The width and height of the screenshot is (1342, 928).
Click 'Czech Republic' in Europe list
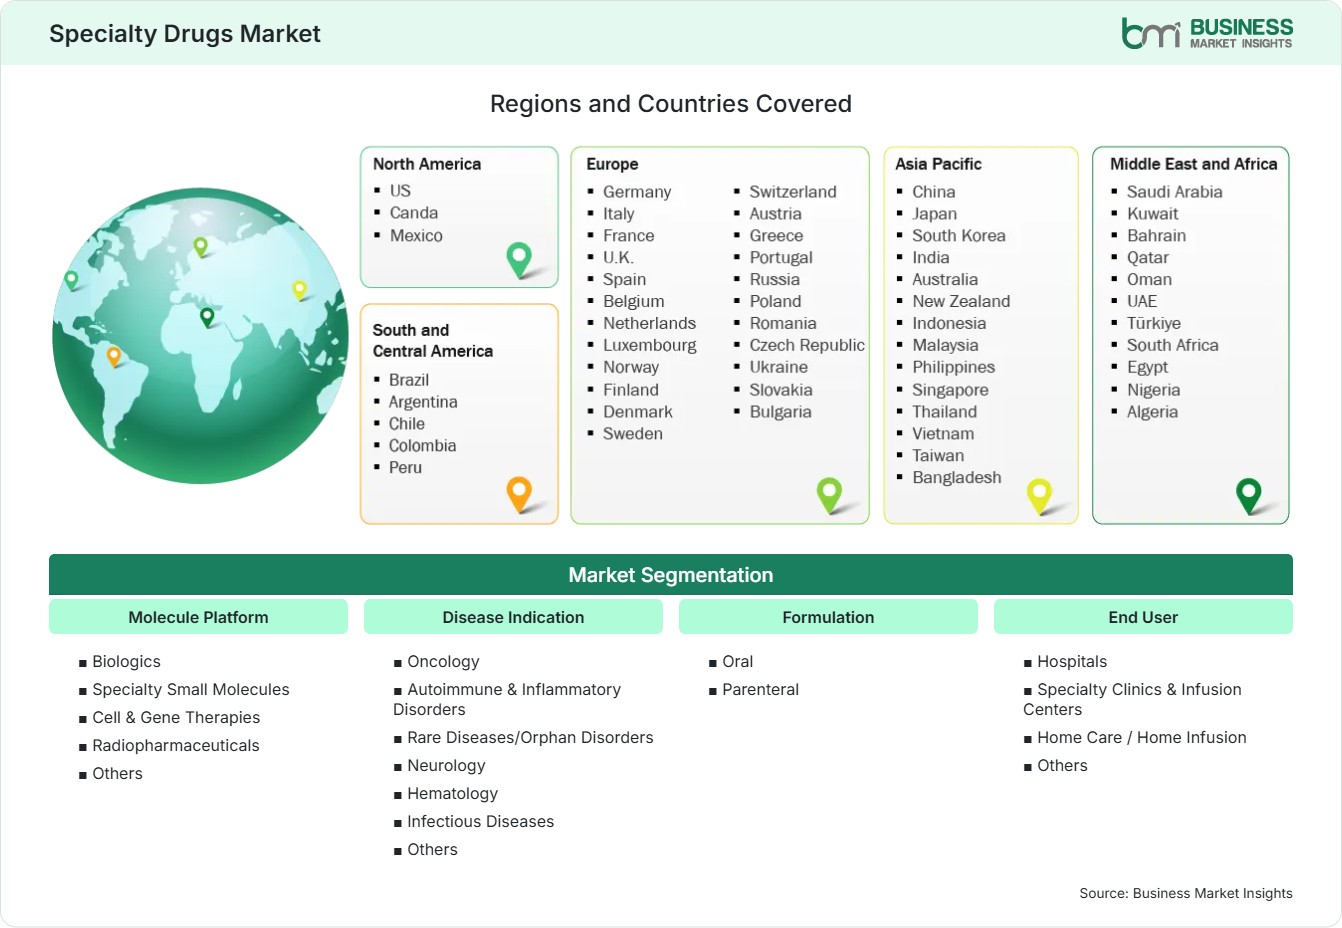[807, 345]
